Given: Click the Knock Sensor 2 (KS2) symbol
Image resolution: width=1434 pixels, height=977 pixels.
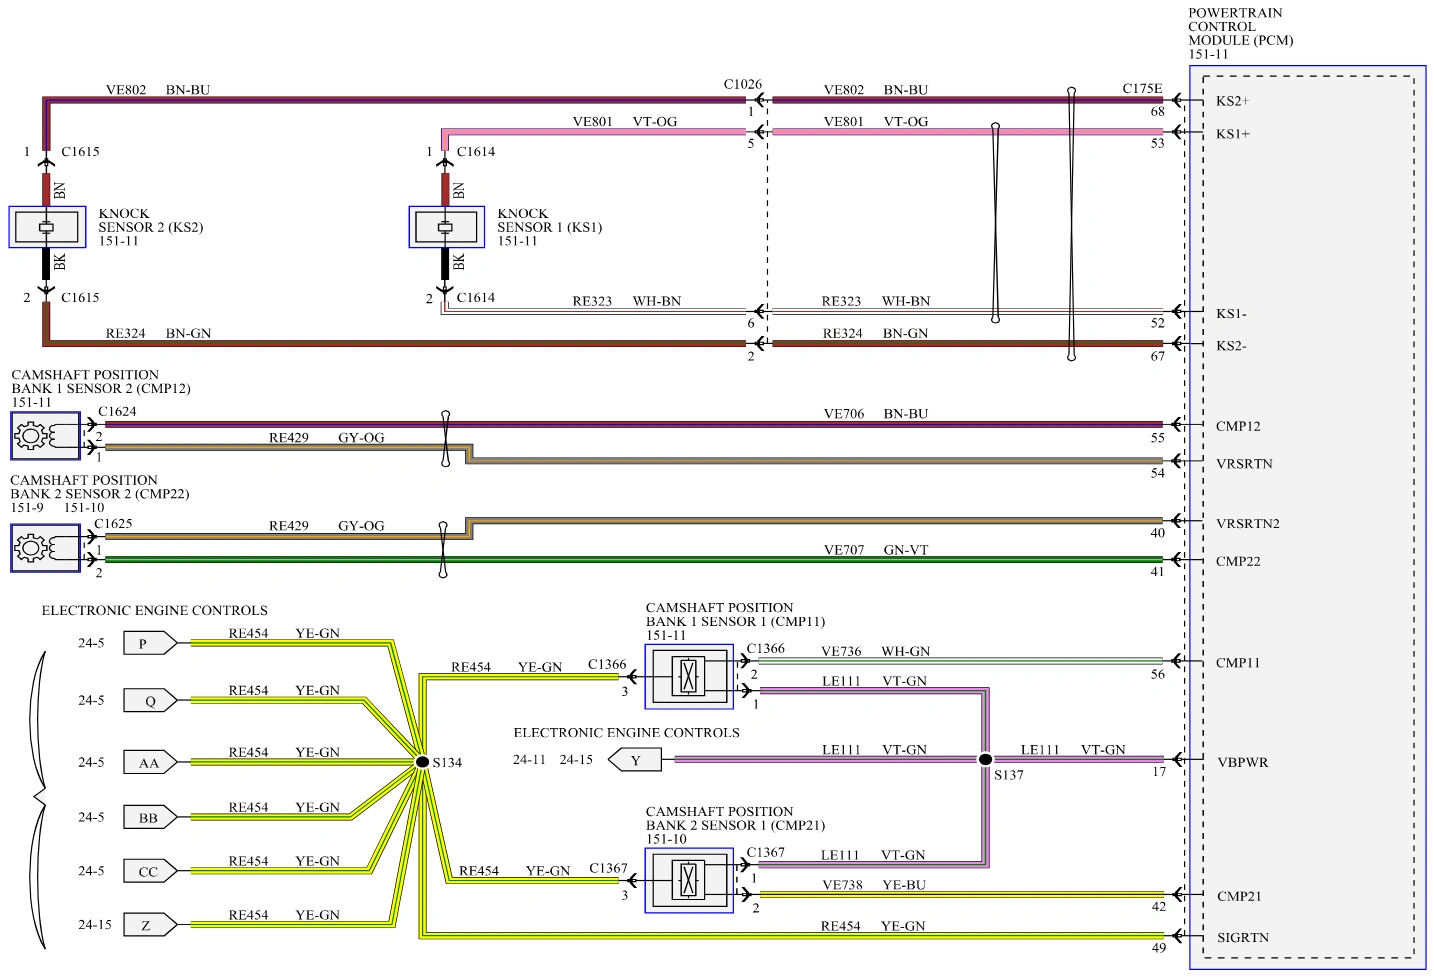Looking at the screenshot, I should pyautogui.click(x=47, y=227).
